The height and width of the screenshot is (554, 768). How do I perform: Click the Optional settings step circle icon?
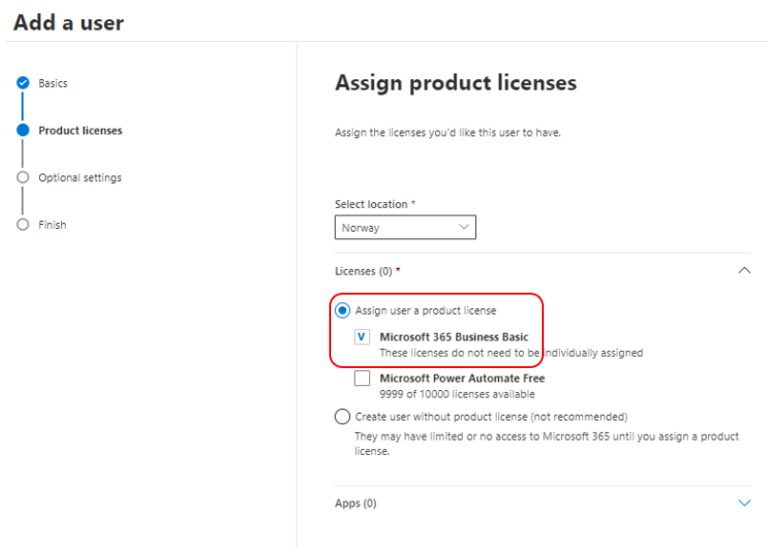click(x=23, y=177)
